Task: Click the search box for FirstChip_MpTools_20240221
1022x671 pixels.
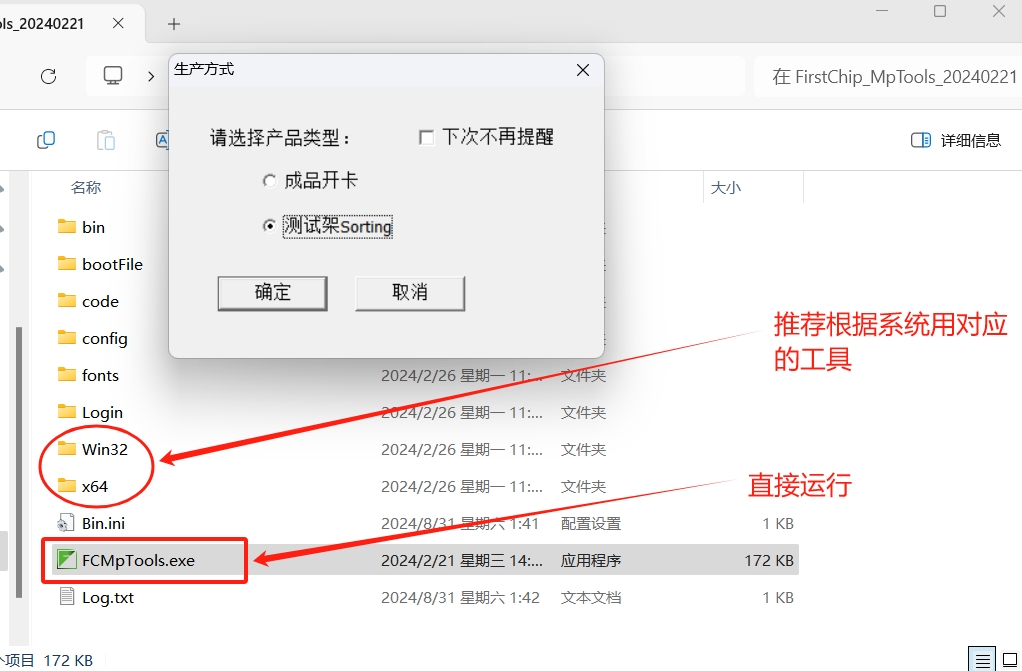Action: [x=890, y=77]
